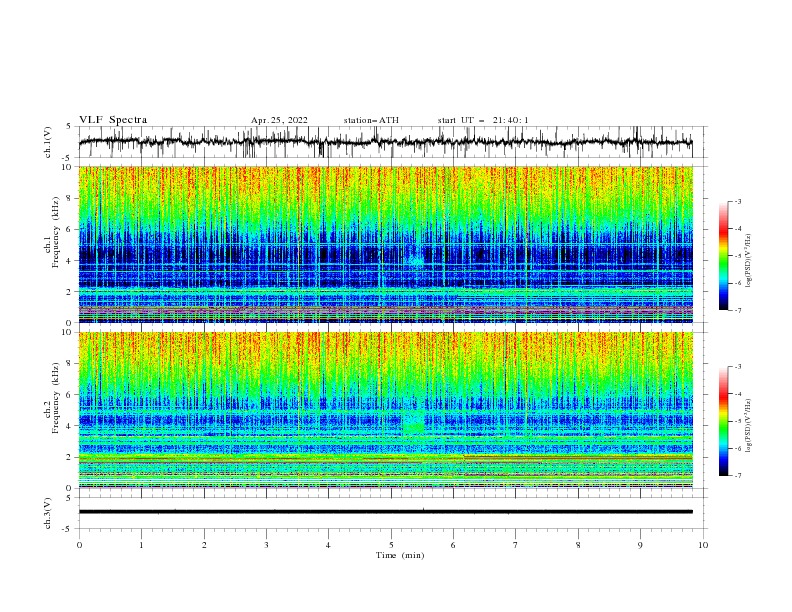The width and height of the screenshot is (792, 612).
Task: Click the '6' kHz tick on ch.1 spectrogram
Action: pos(71,229)
